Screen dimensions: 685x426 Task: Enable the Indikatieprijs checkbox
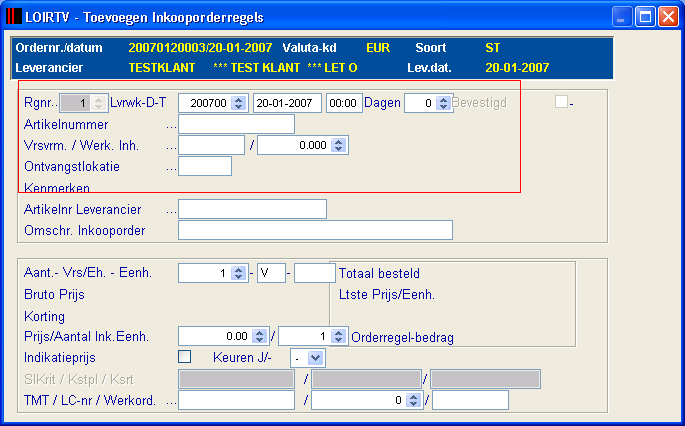point(184,357)
